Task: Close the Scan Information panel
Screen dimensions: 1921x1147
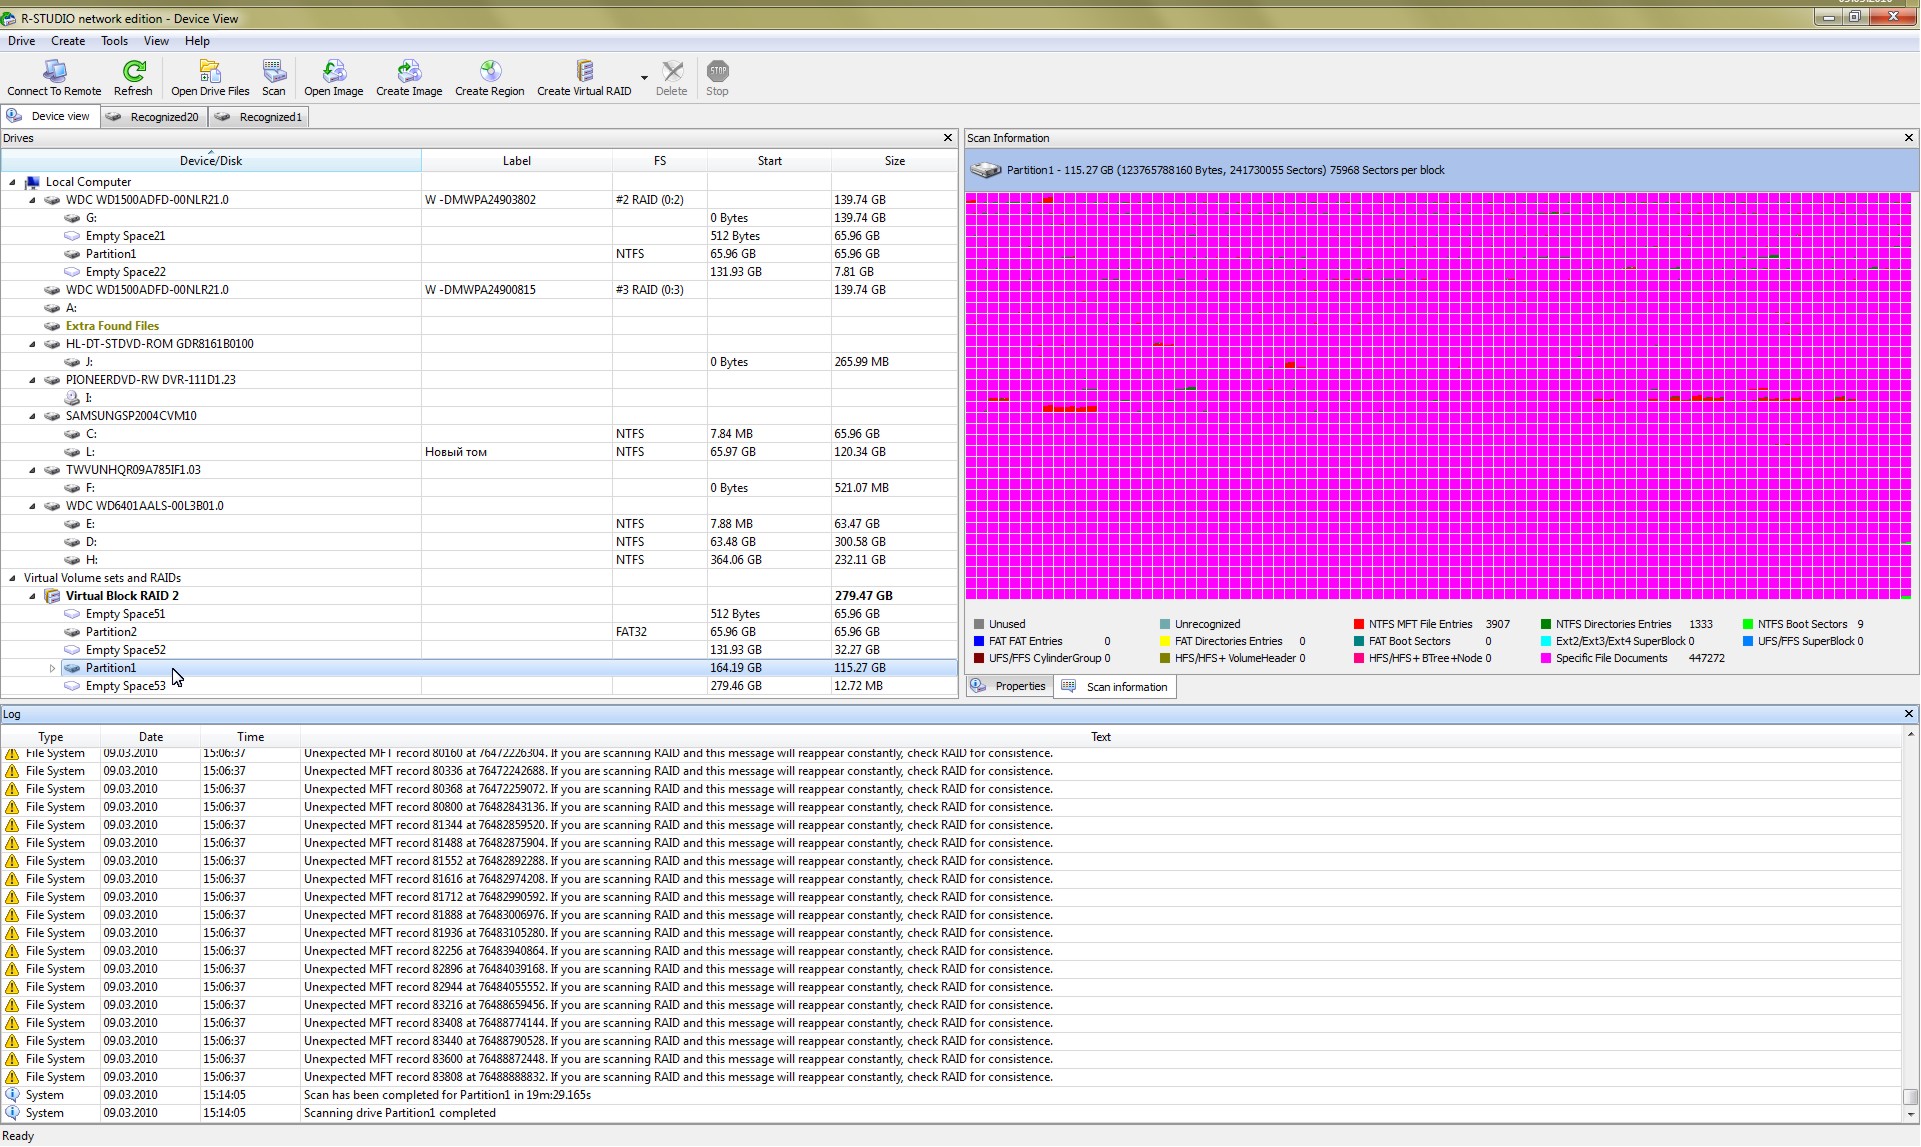Action: pos(1908,138)
